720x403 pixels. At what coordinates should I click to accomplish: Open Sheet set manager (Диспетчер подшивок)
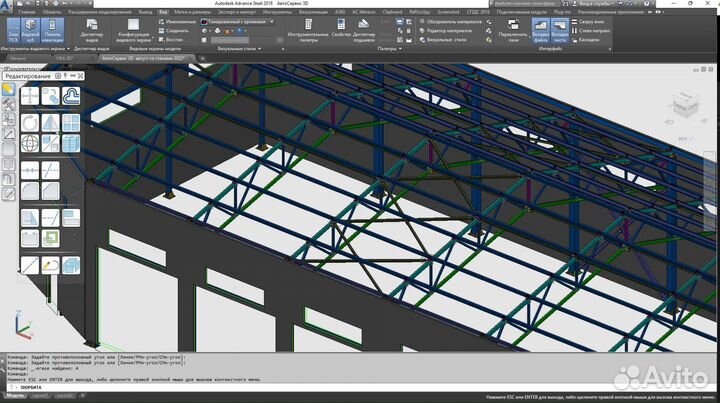[x=364, y=31]
